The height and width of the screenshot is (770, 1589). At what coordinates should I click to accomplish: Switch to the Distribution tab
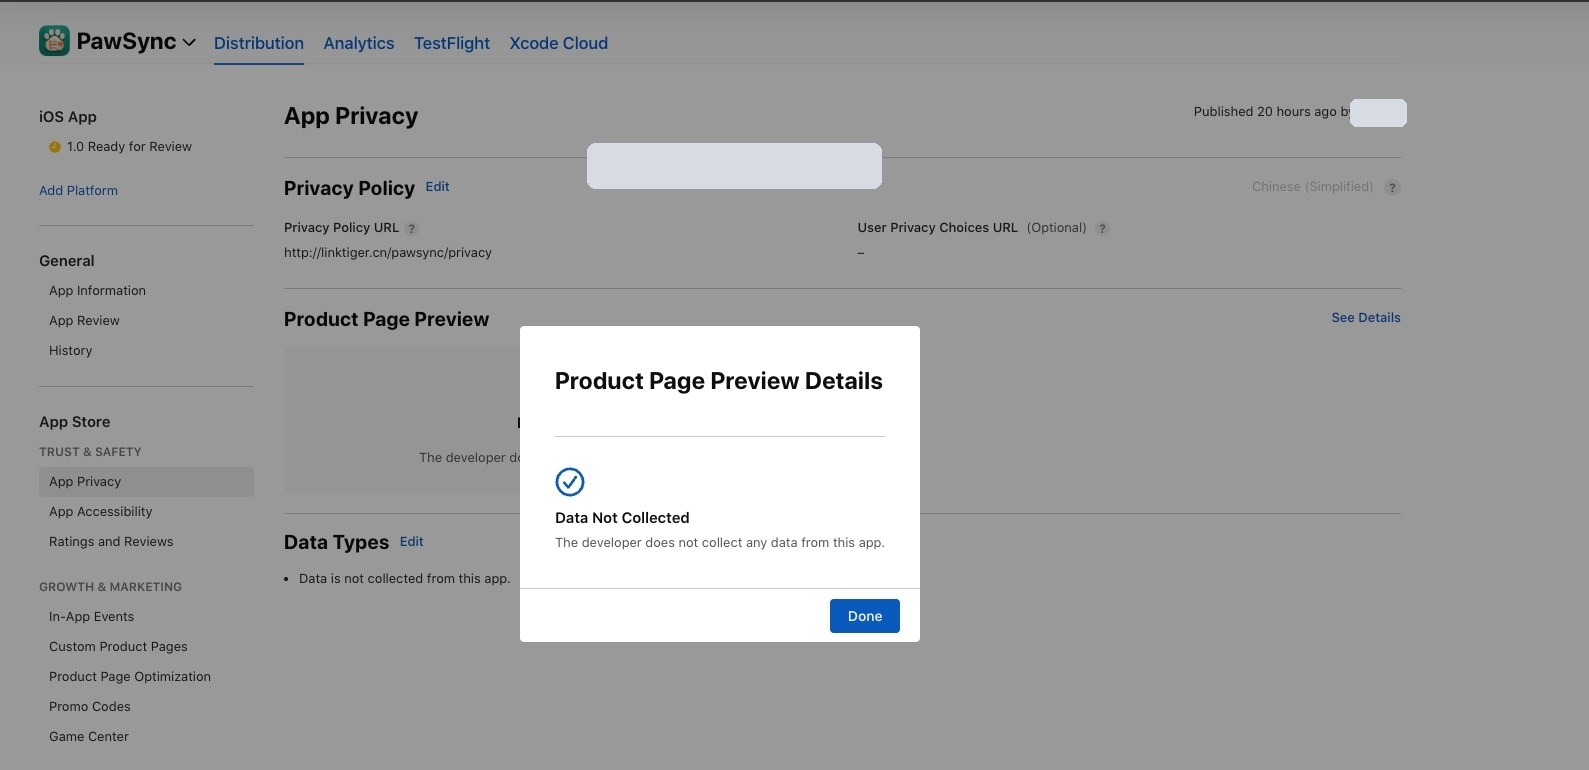point(259,43)
